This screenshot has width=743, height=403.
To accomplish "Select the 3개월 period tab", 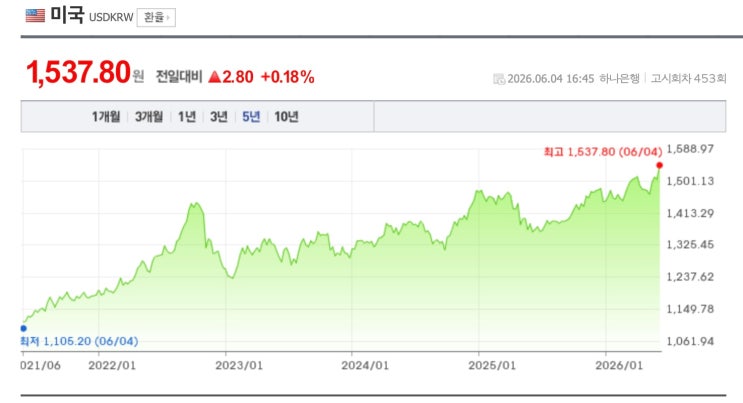I will click(x=149, y=117).
